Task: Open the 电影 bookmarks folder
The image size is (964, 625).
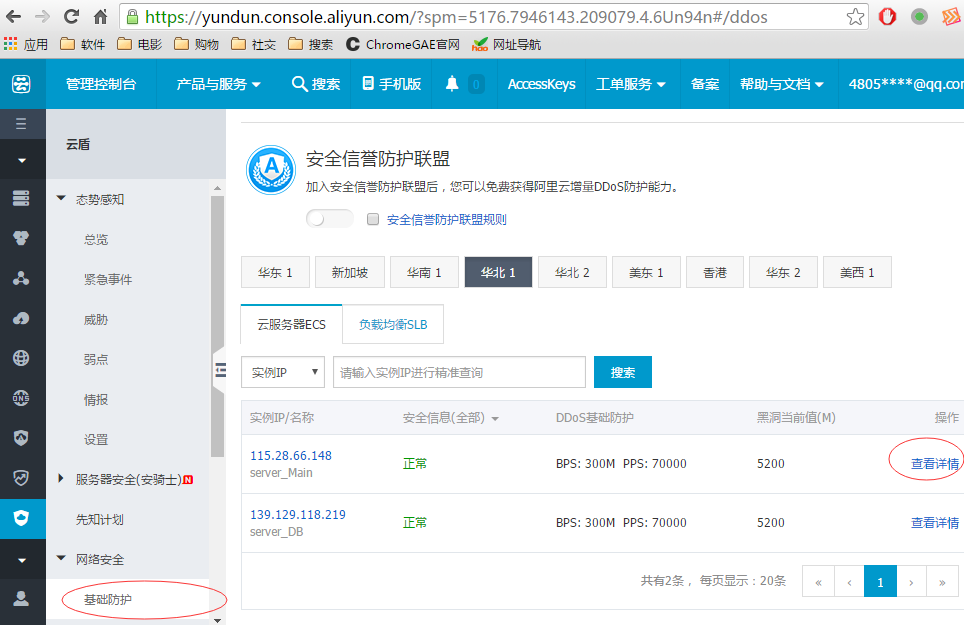Action: 140,44
